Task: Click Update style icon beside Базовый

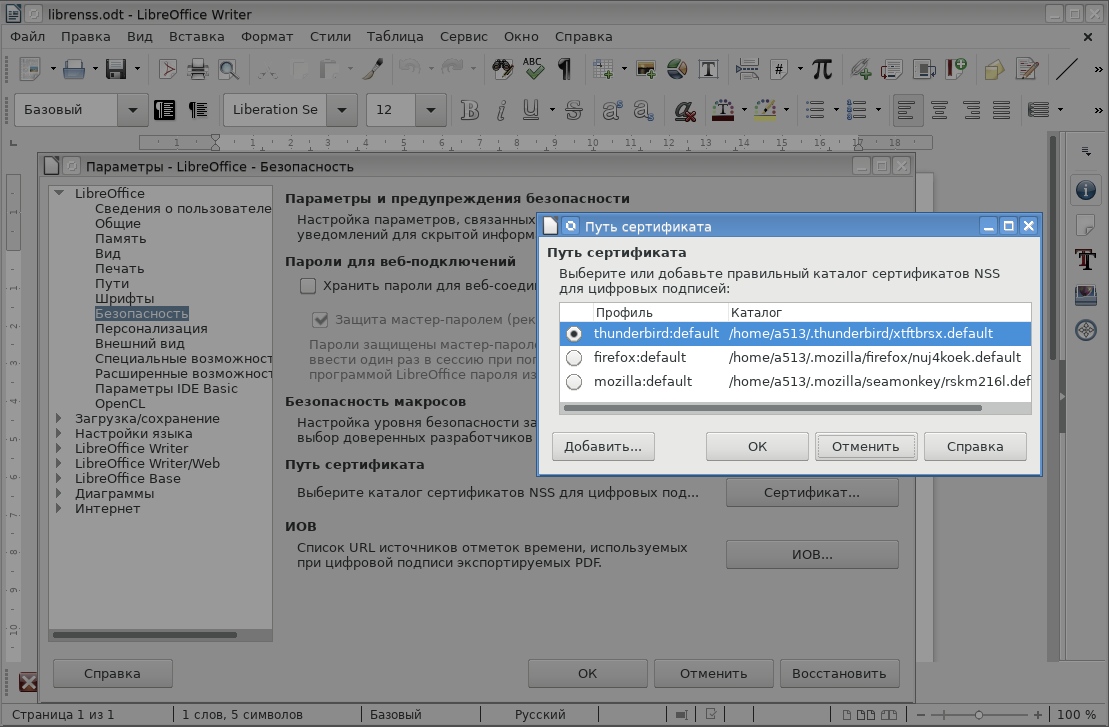Action: click(x=165, y=110)
